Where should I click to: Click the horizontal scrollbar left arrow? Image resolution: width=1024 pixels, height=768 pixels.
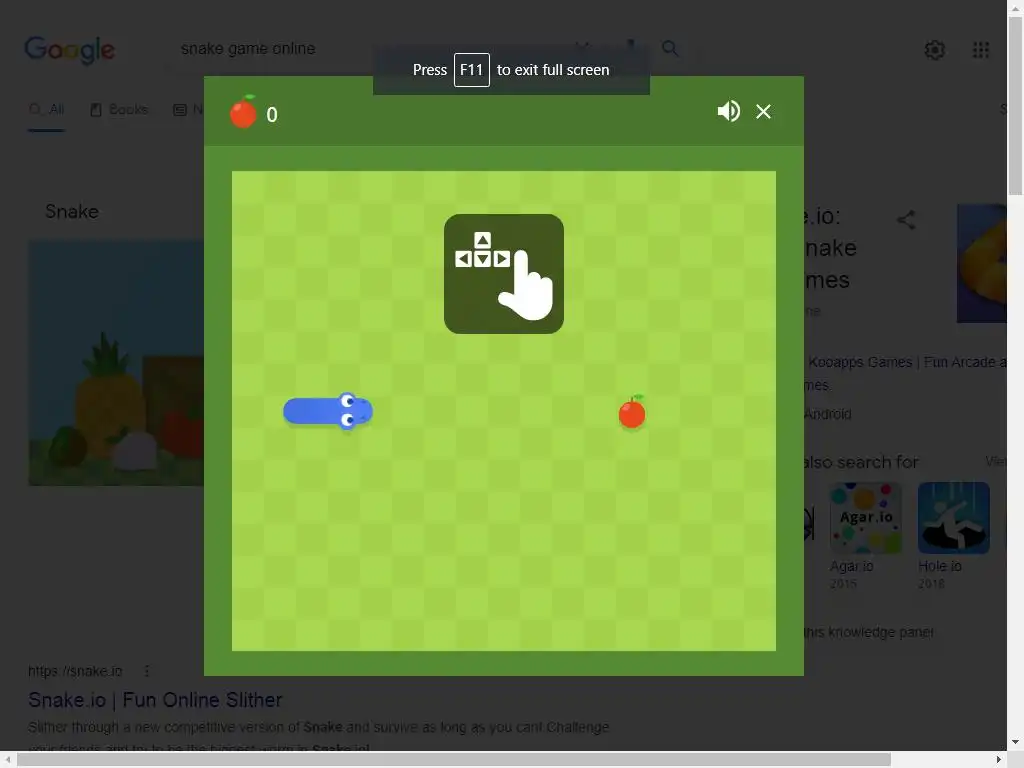click(x=7, y=759)
